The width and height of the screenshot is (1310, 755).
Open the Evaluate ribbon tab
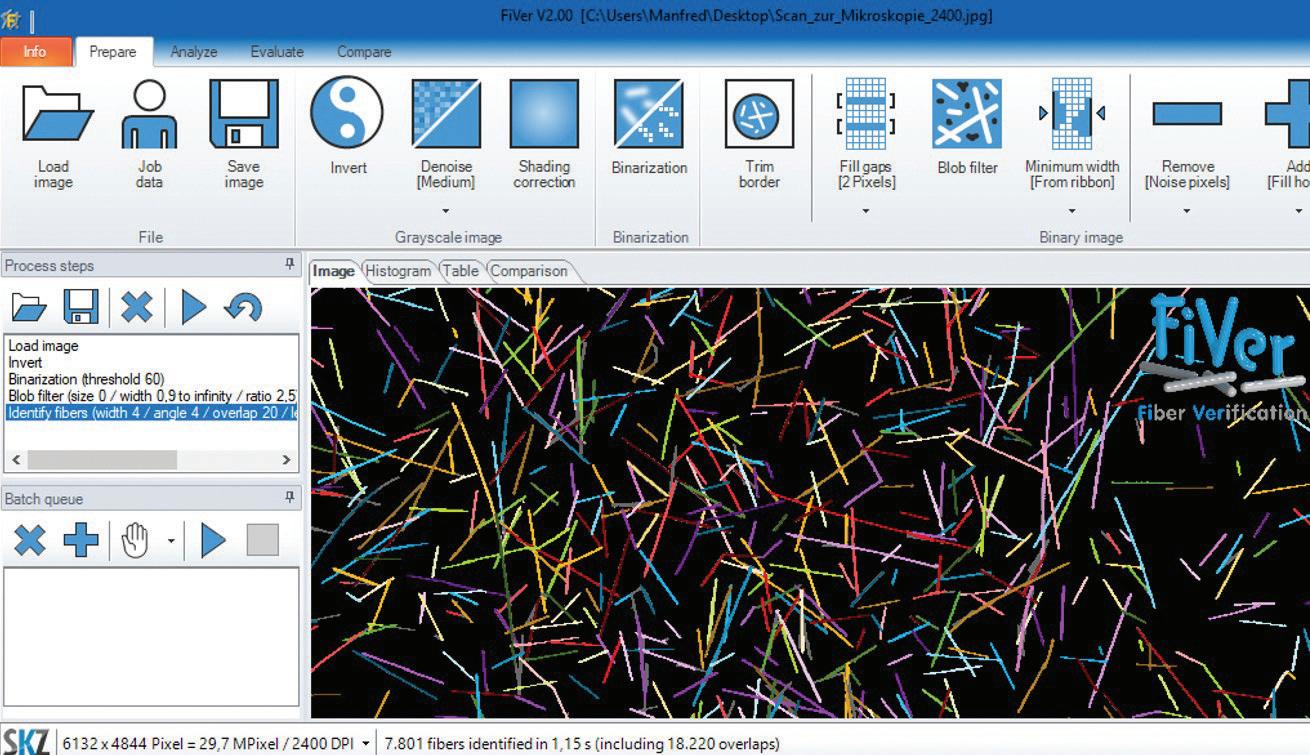point(277,51)
